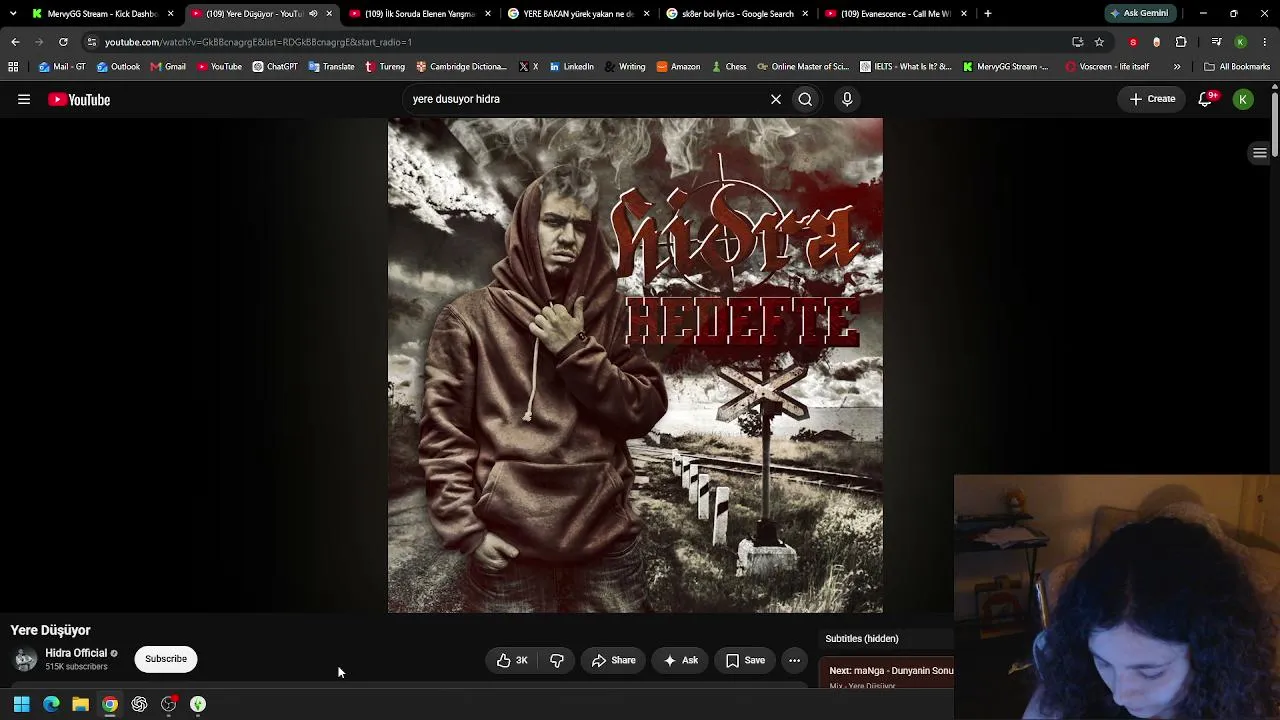Toggle the playlist panel icon
Screen dimensions: 1280x720
[x=1260, y=152]
